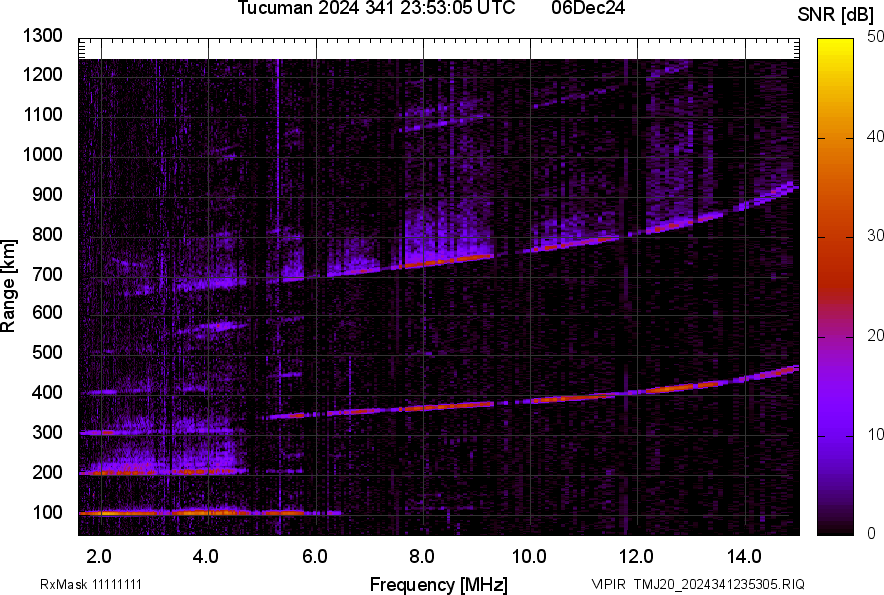Screen dimensions: 884x595
Task: Click the 'Range [km]' axis label
Action: point(8,285)
